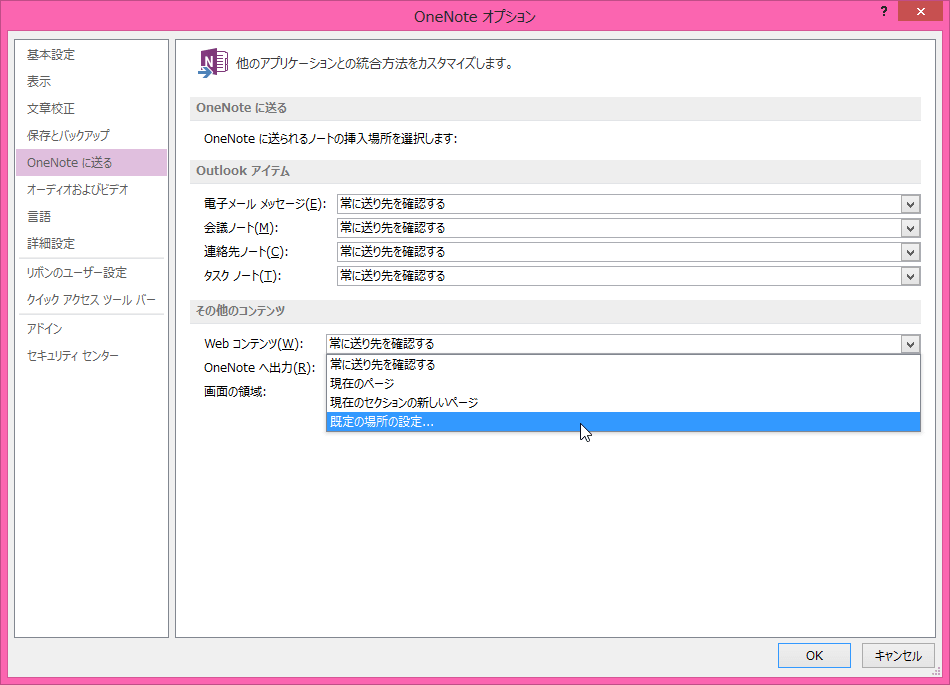Open 詳細設定 options
Screen dimensions: 950x685
pyautogui.click(x=91, y=243)
